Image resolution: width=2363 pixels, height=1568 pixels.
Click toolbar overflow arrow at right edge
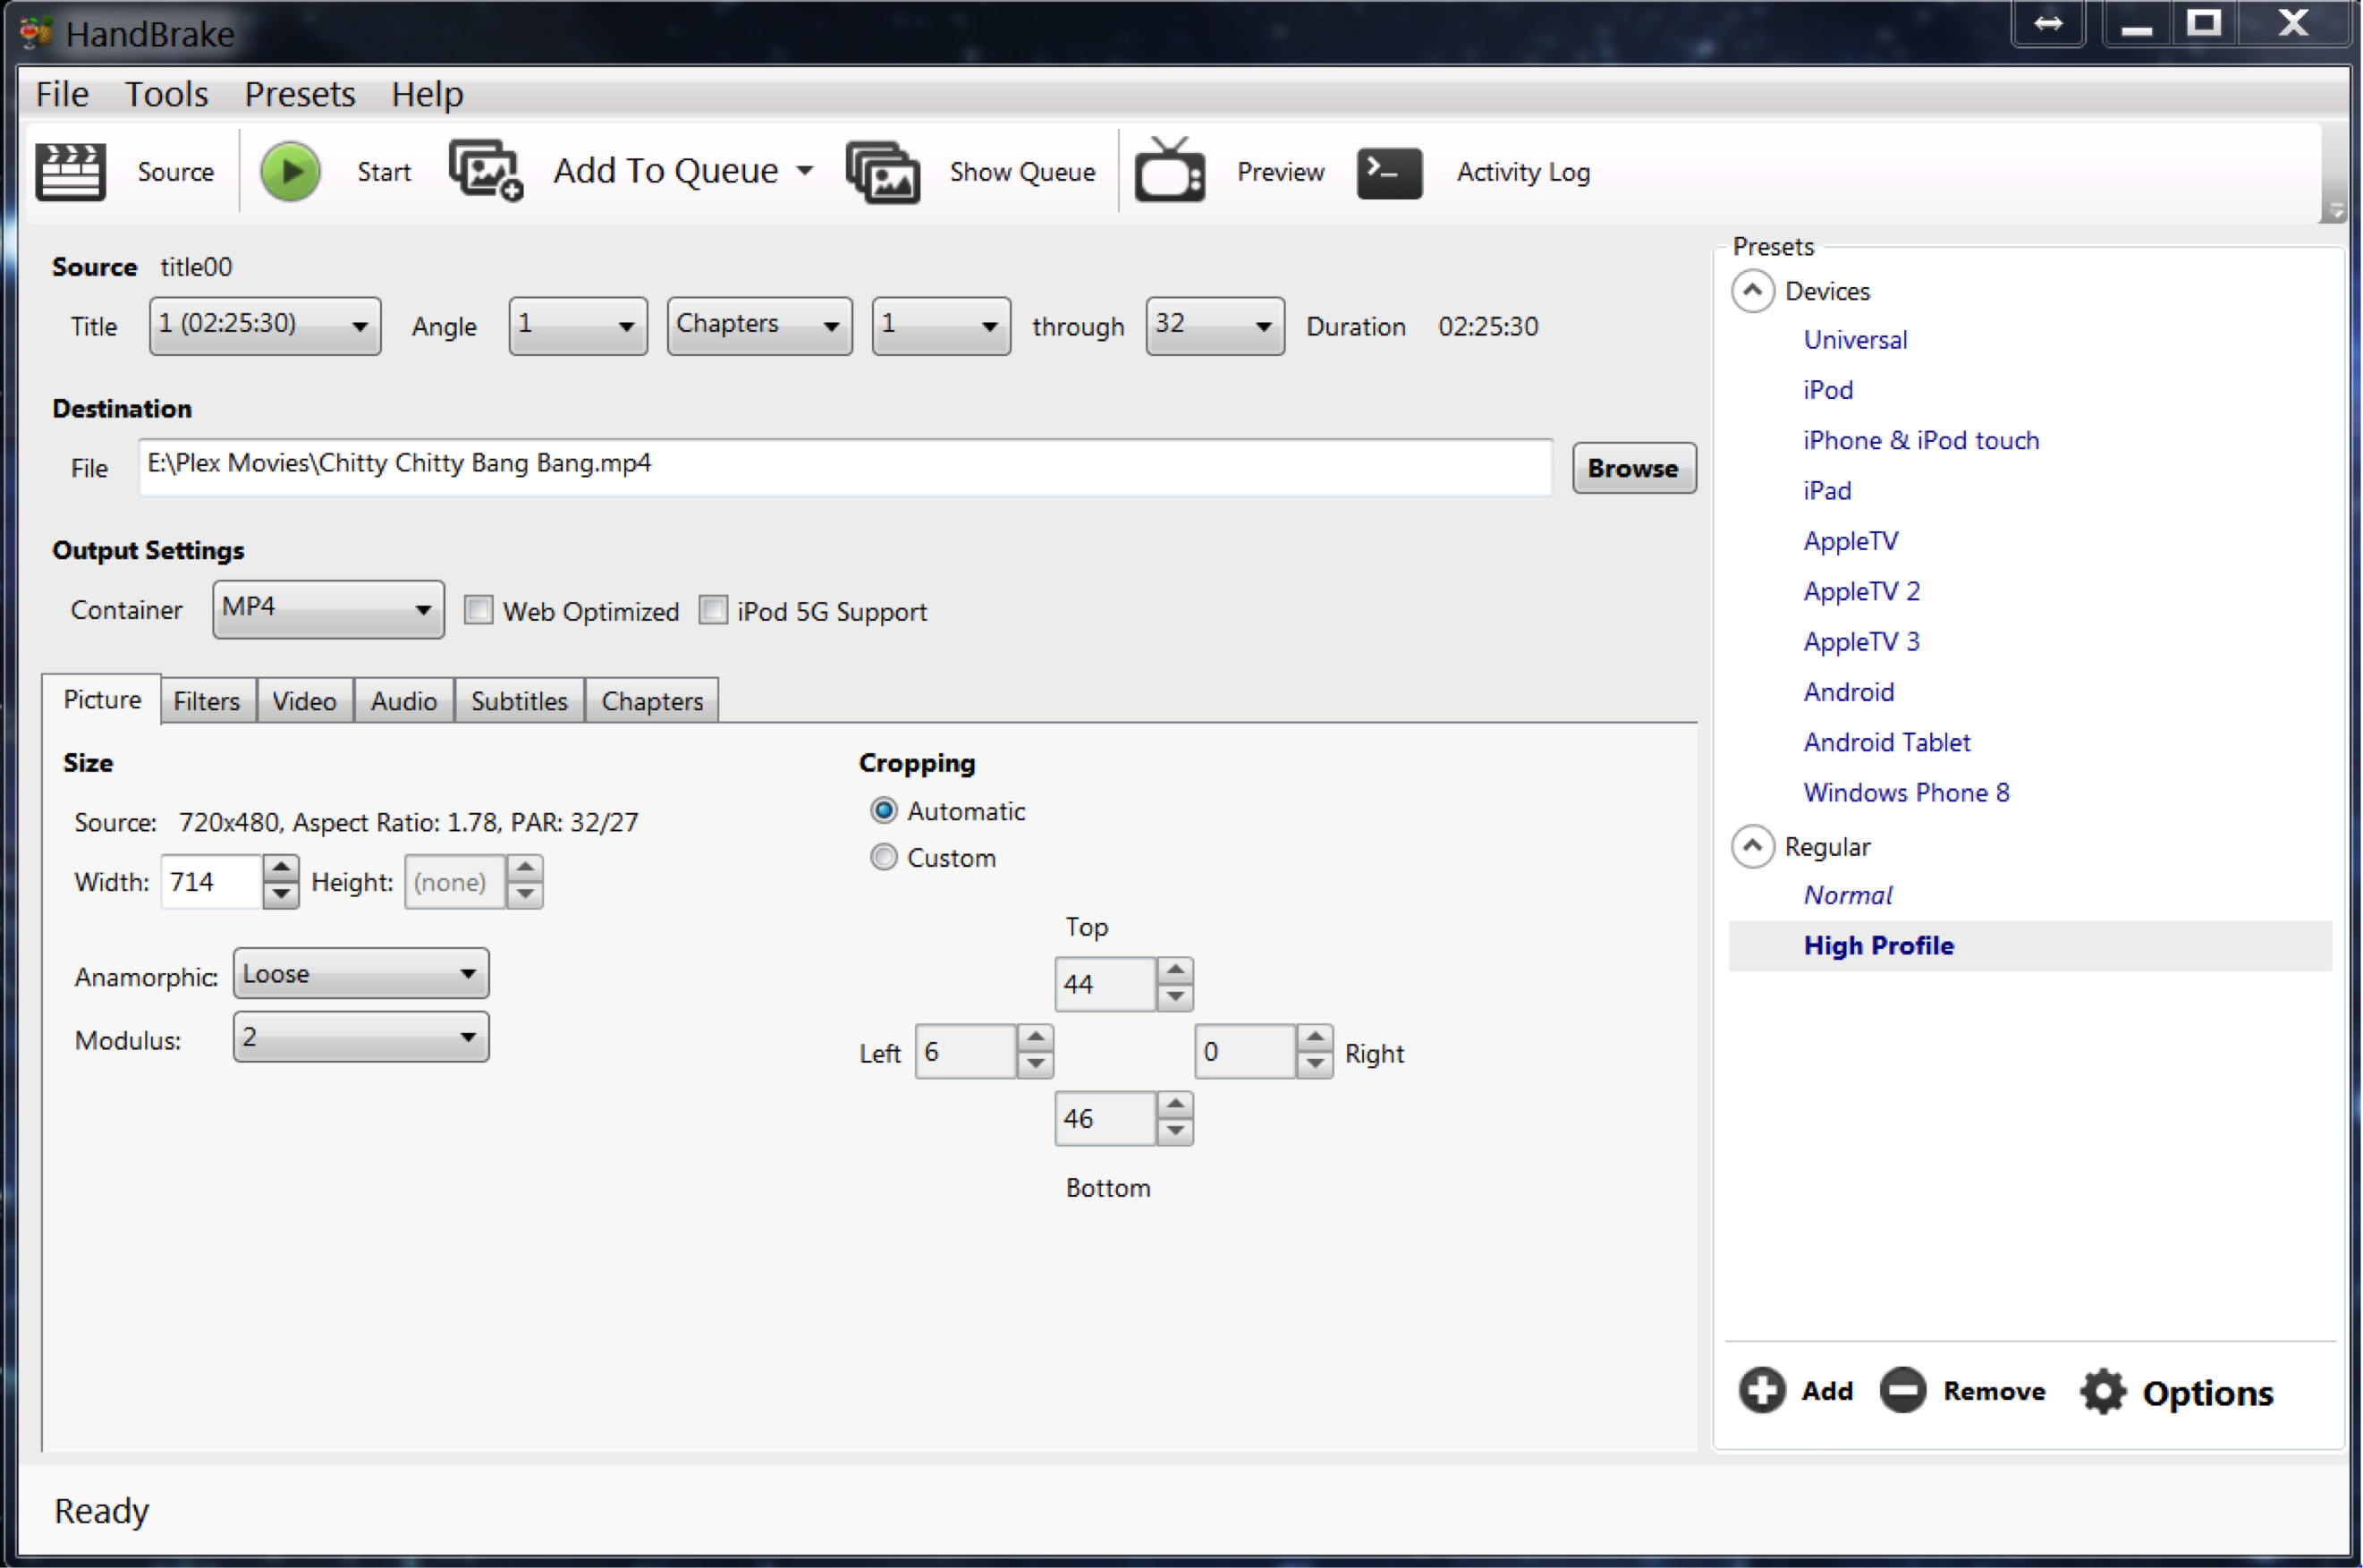[2335, 210]
